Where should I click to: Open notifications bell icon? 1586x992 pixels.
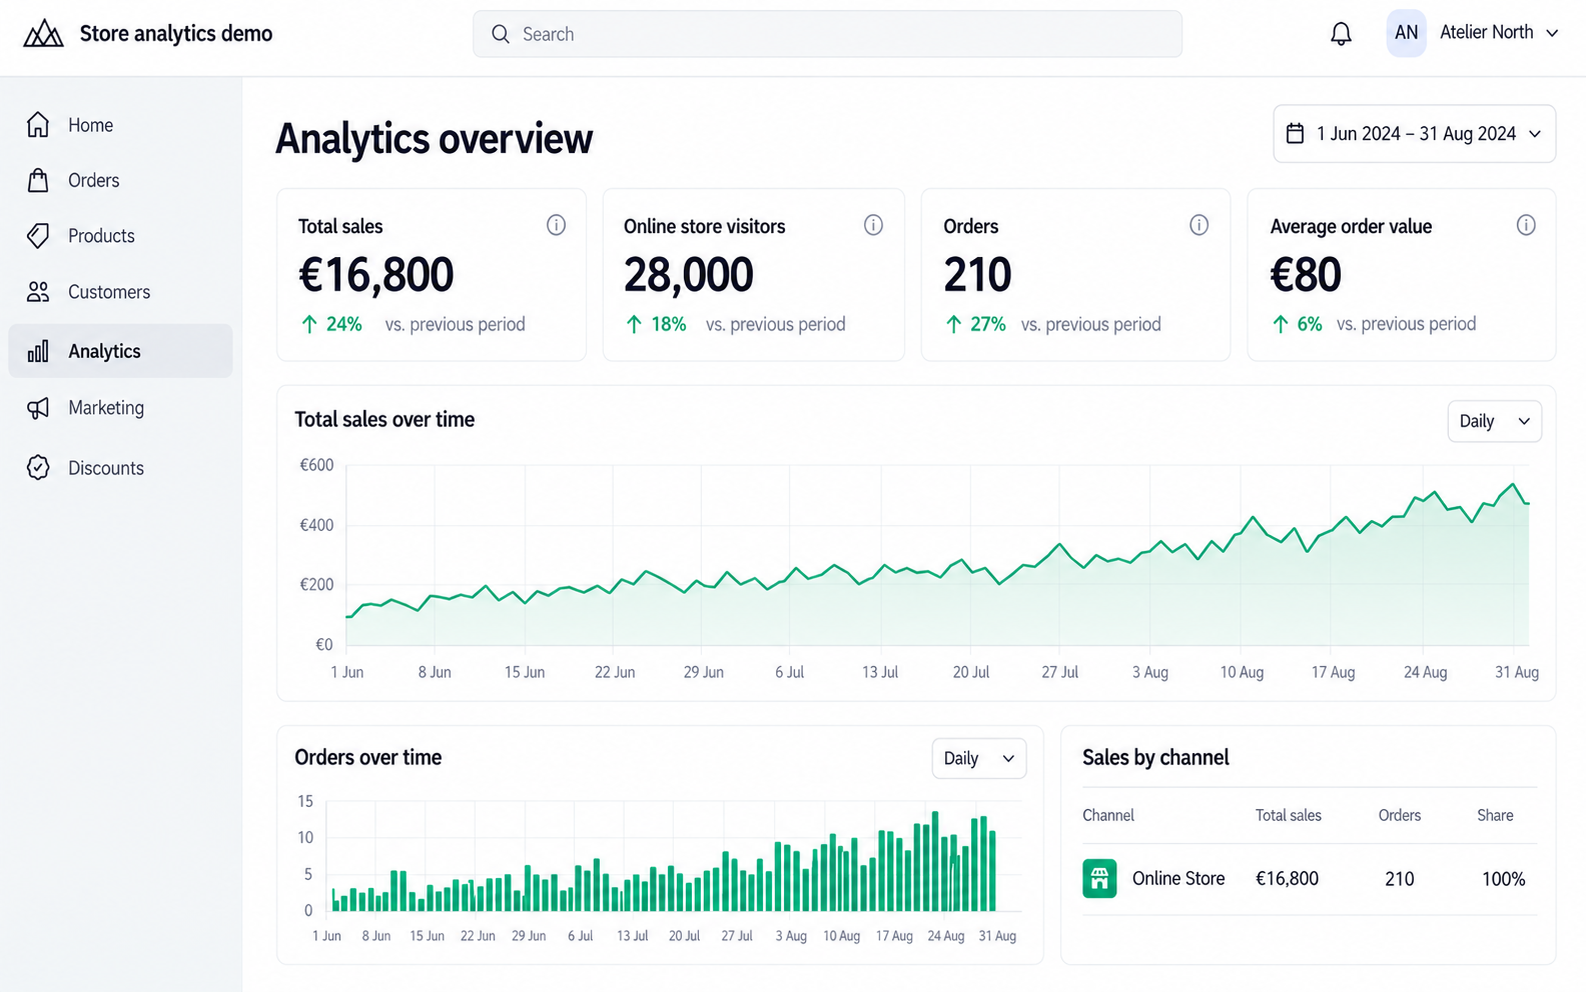[x=1341, y=34]
